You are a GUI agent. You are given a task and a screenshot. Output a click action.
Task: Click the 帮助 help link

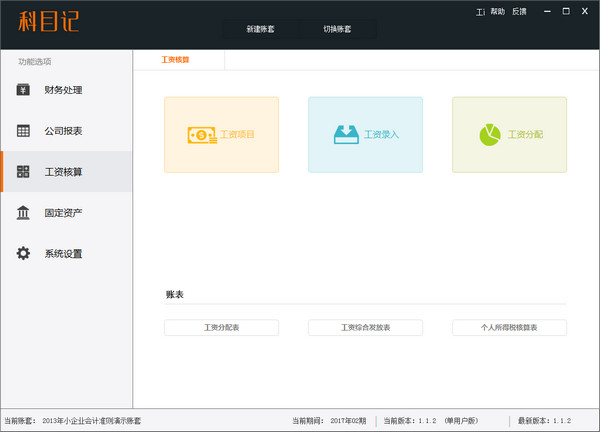click(497, 12)
